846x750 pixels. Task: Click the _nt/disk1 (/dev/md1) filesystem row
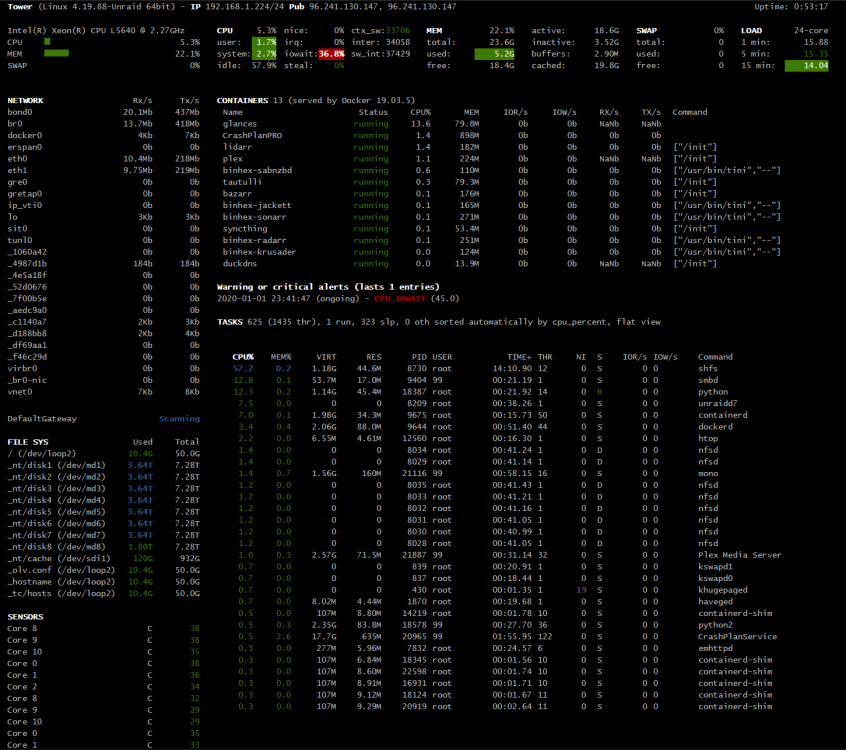(103, 465)
